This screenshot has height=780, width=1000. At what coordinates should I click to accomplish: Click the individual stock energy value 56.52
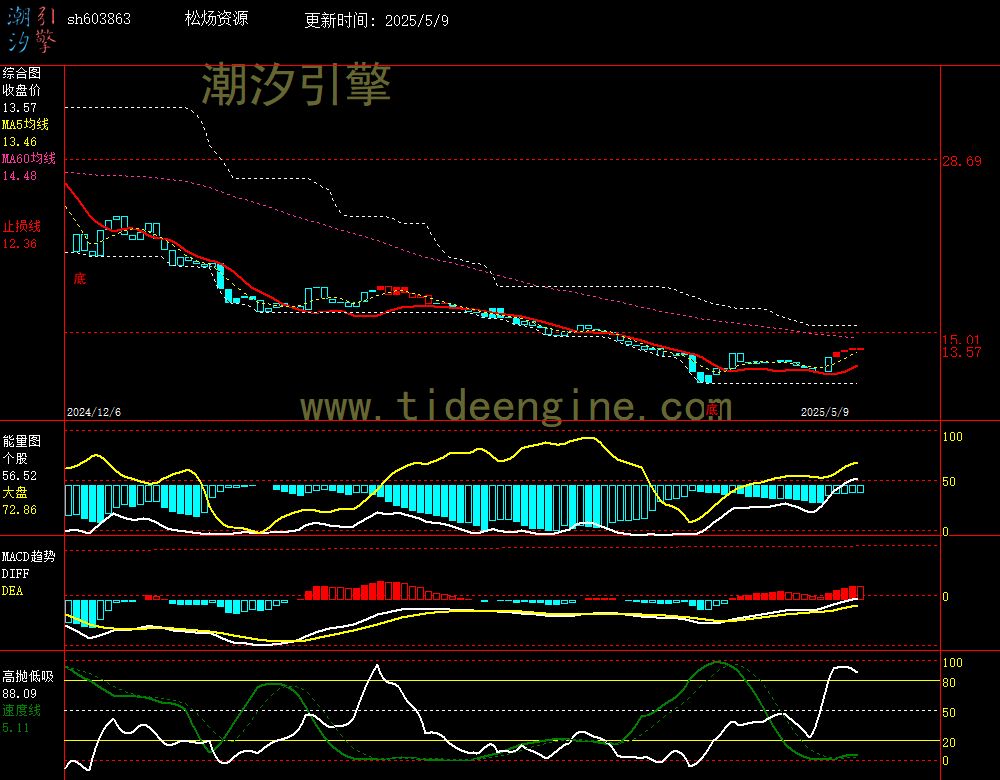point(20,476)
